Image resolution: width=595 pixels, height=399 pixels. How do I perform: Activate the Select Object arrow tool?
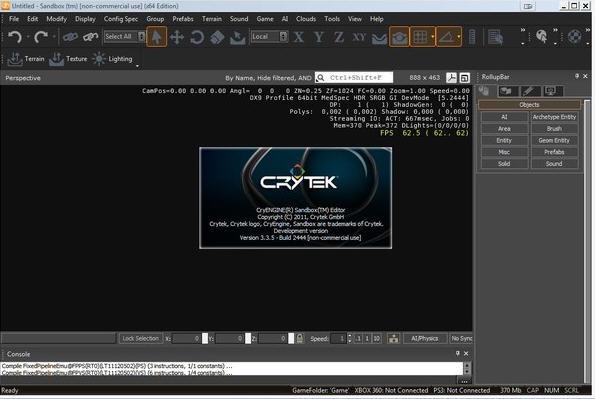pos(156,37)
